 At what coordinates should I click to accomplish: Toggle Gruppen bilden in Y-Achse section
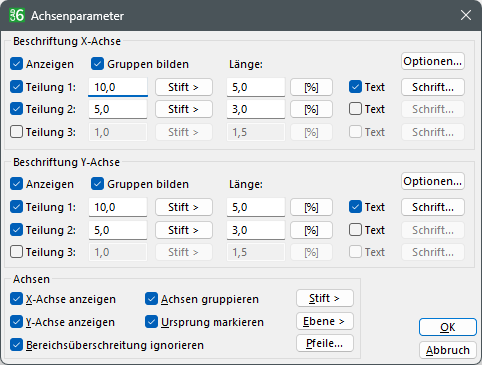pyautogui.click(x=97, y=184)
